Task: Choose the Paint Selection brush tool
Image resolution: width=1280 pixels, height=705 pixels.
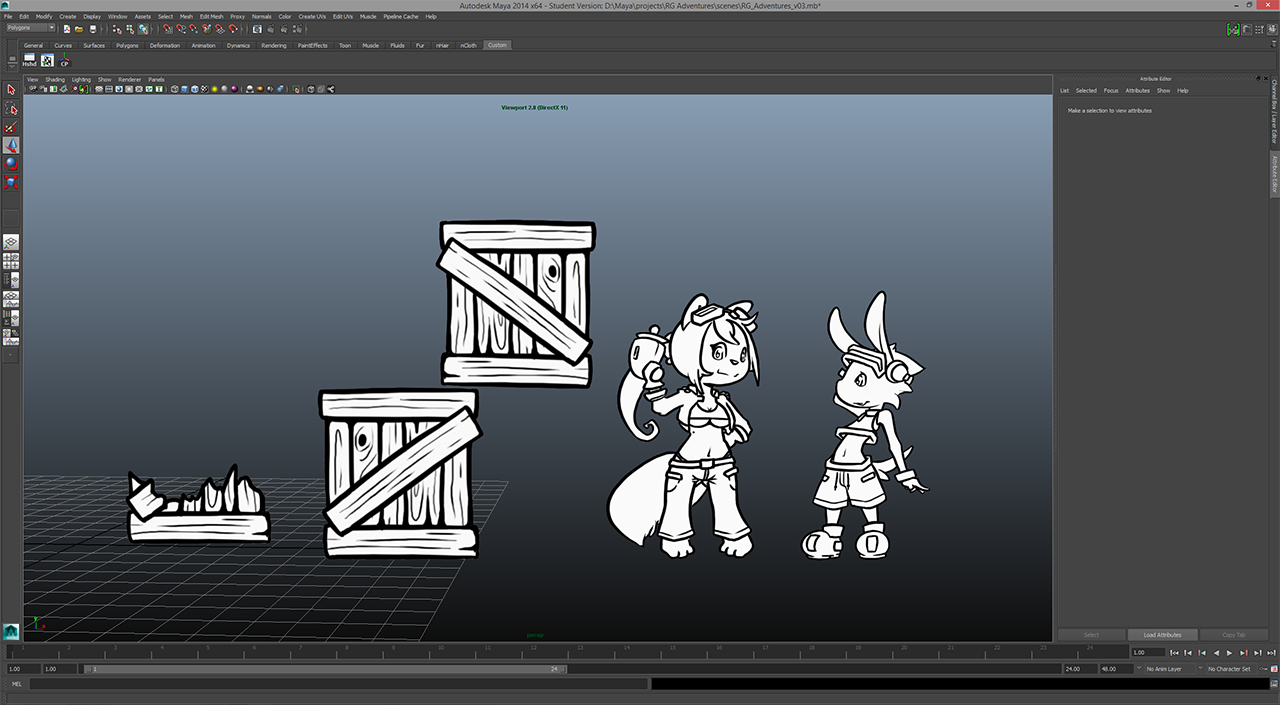Action: [x=11, y=128]
